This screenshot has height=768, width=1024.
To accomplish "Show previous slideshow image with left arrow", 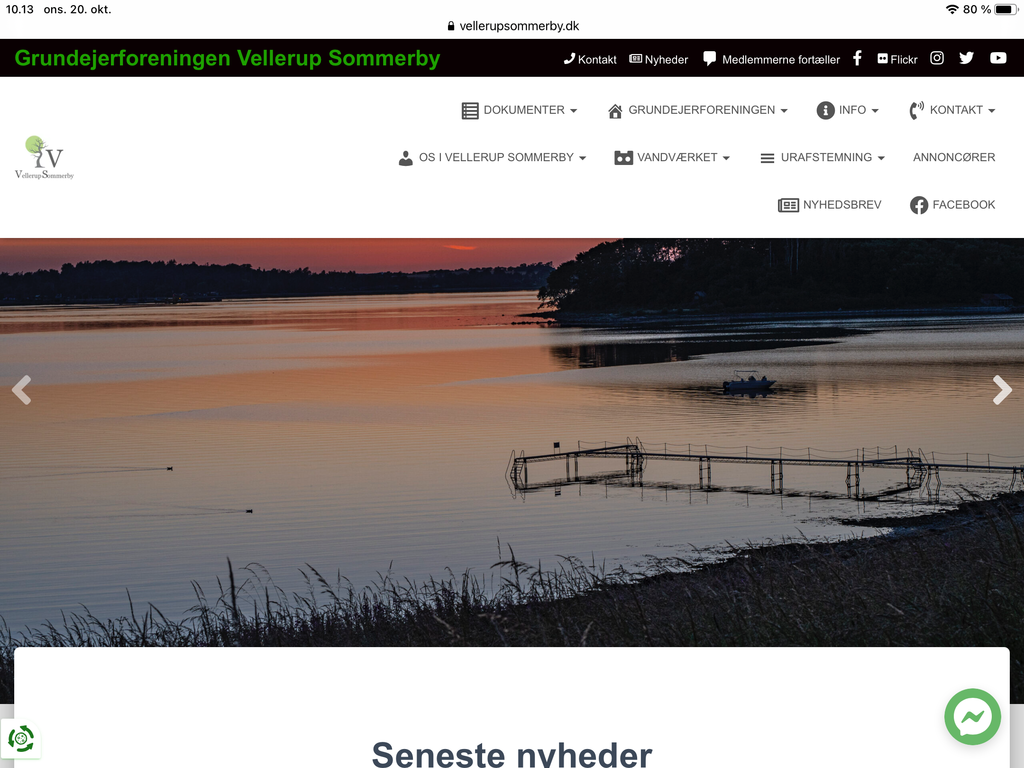I will tap(22, 390).
